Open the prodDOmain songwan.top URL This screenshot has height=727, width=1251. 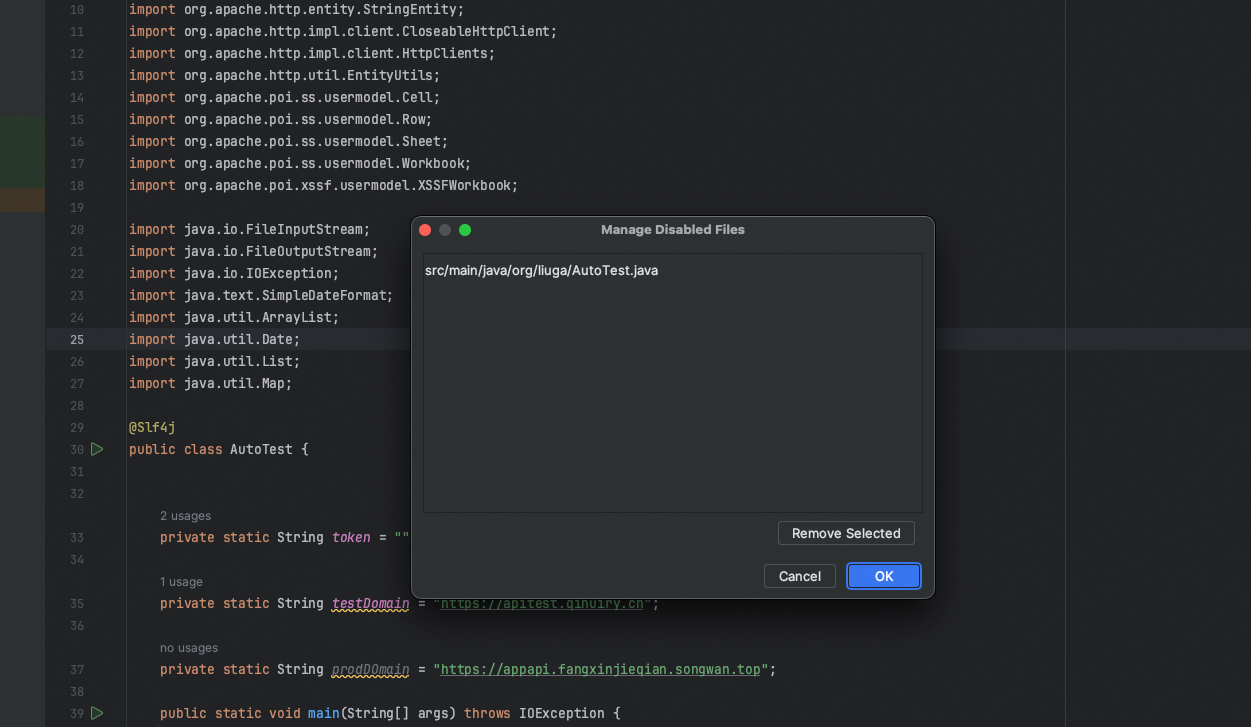tap(601, 669)
